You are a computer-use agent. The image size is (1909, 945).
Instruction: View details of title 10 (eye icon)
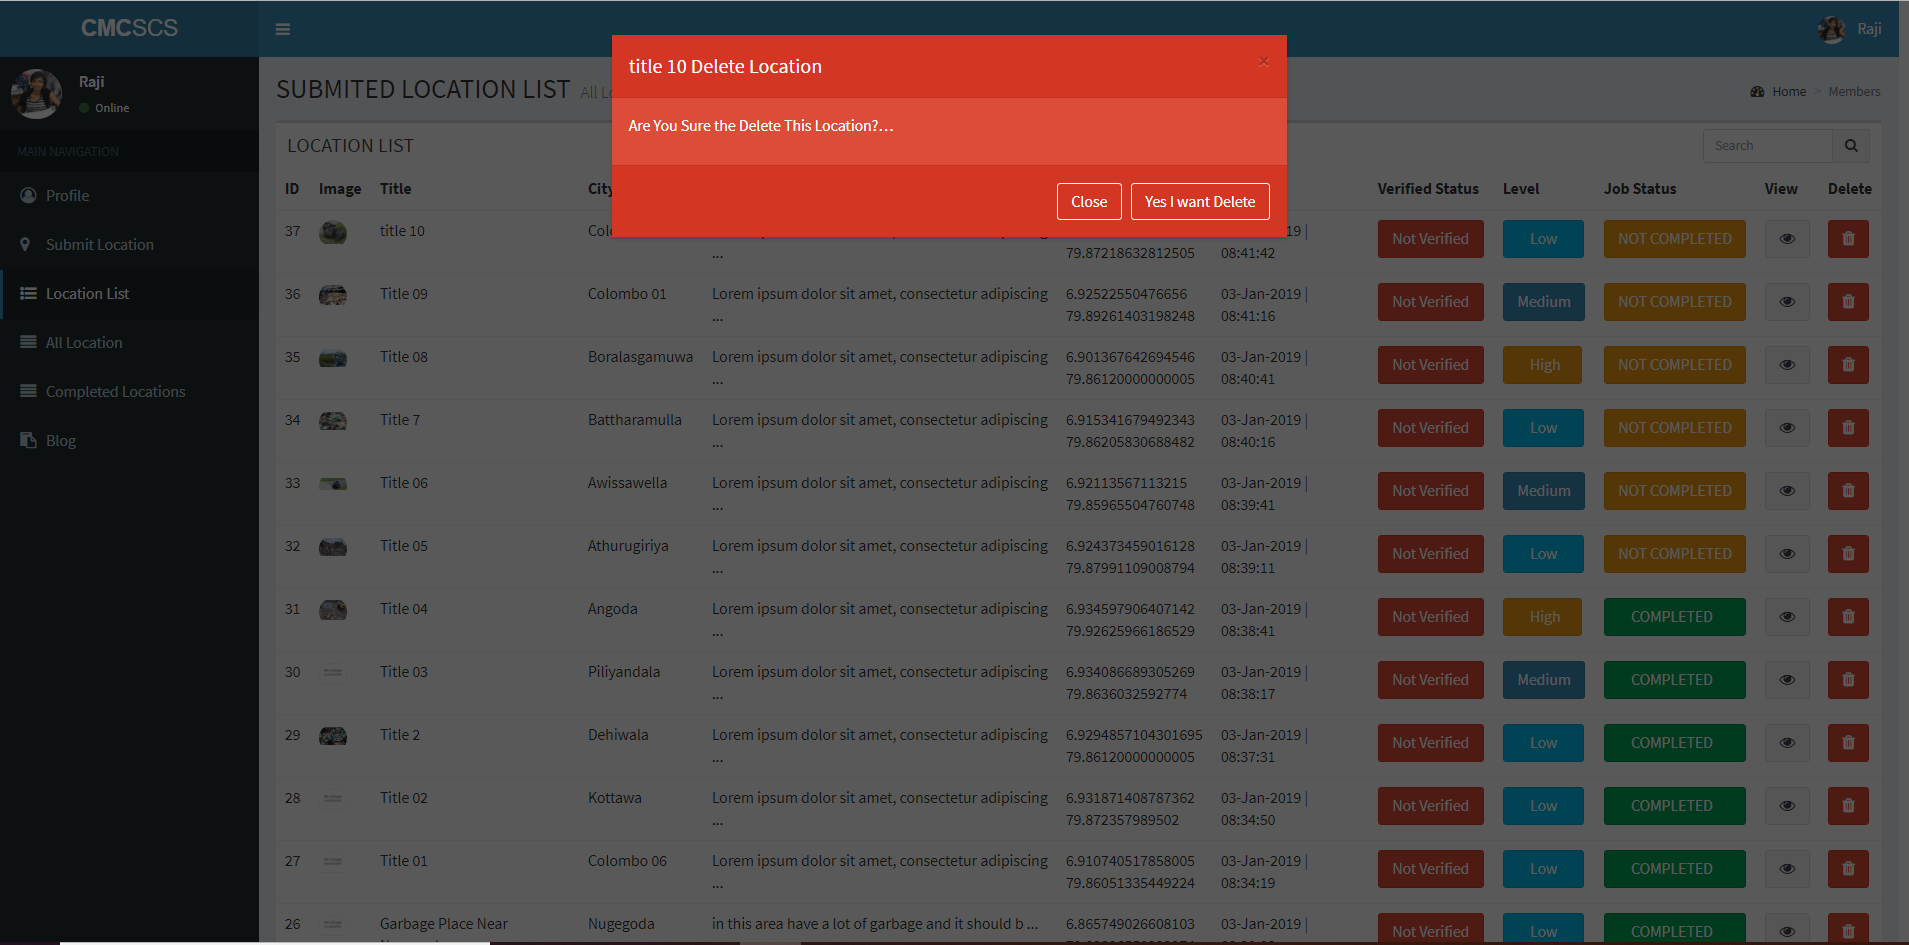tap(1787, 239)
